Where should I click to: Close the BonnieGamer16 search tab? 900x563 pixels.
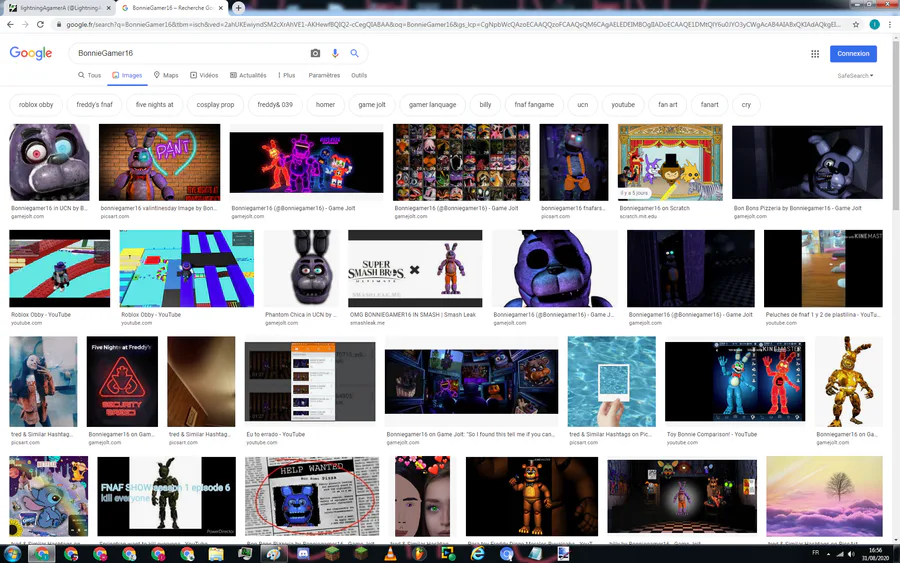[220, 8]
